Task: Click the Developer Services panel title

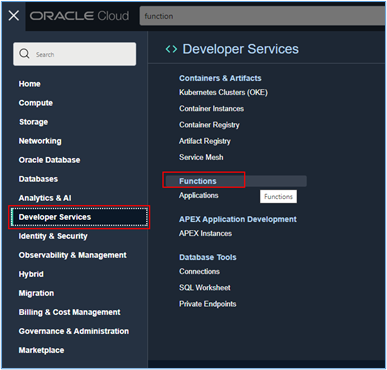Action: (x=240, y=49)
